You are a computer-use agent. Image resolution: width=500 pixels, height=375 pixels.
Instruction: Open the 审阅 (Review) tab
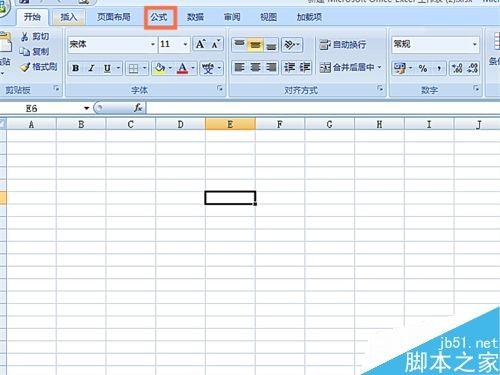pos(232,17)
